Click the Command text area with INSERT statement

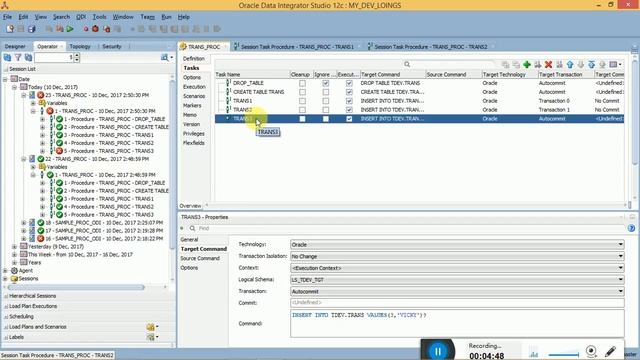pos(457,323)
